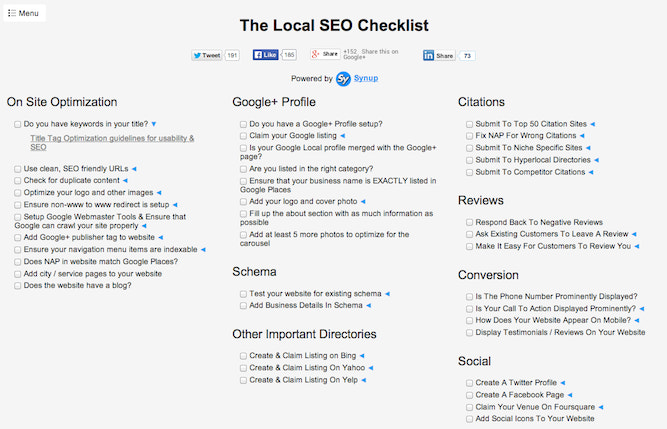Viewport: 667px width, 429px height.
Task: Open the Menu list icon
Action: 12,13
